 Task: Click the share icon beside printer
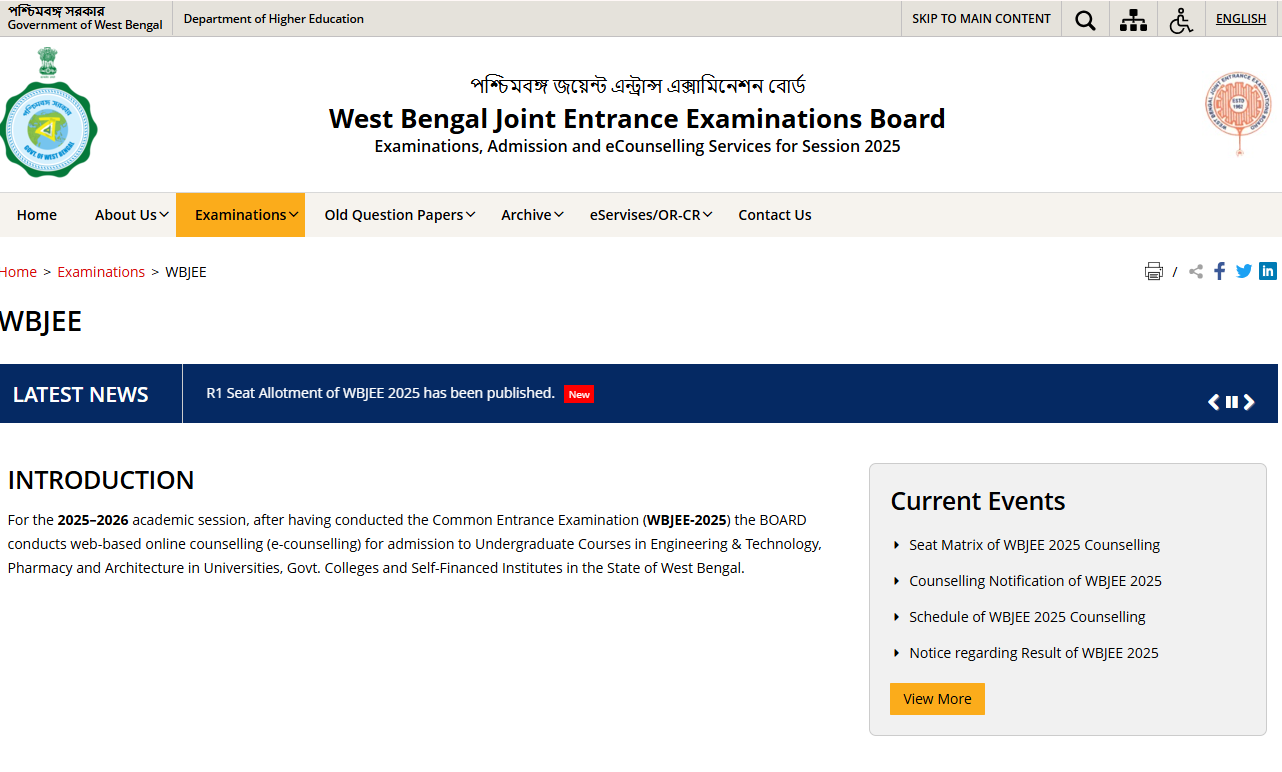1196,271
